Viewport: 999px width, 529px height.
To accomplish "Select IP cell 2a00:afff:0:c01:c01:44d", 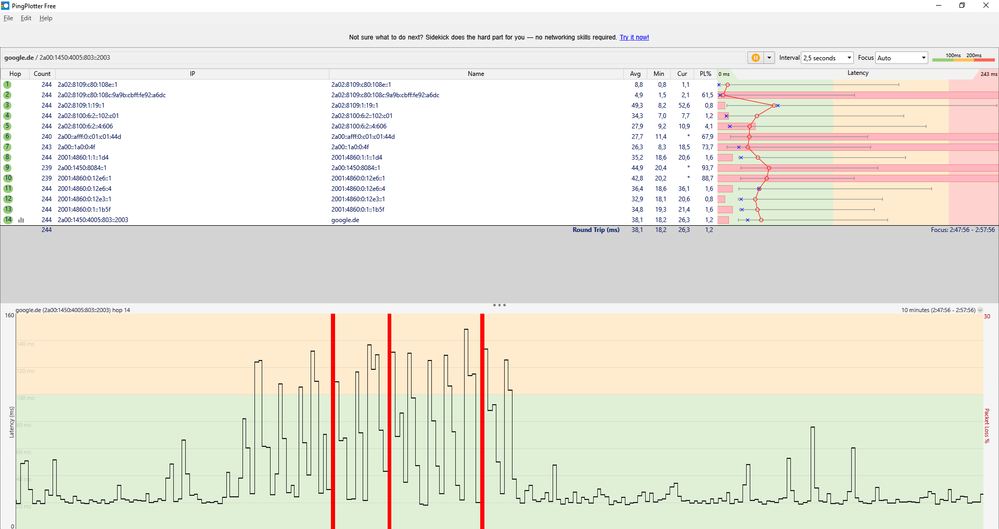I will pyautogui.click(x=89, y=136).
